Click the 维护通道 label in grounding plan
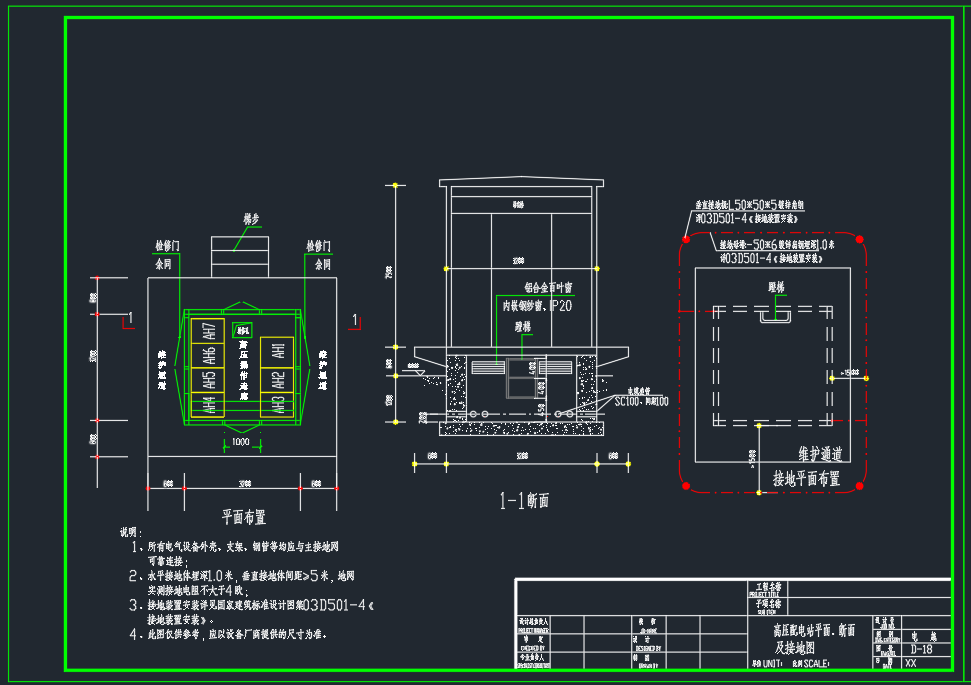971x685 pixels. pos(819,455)
